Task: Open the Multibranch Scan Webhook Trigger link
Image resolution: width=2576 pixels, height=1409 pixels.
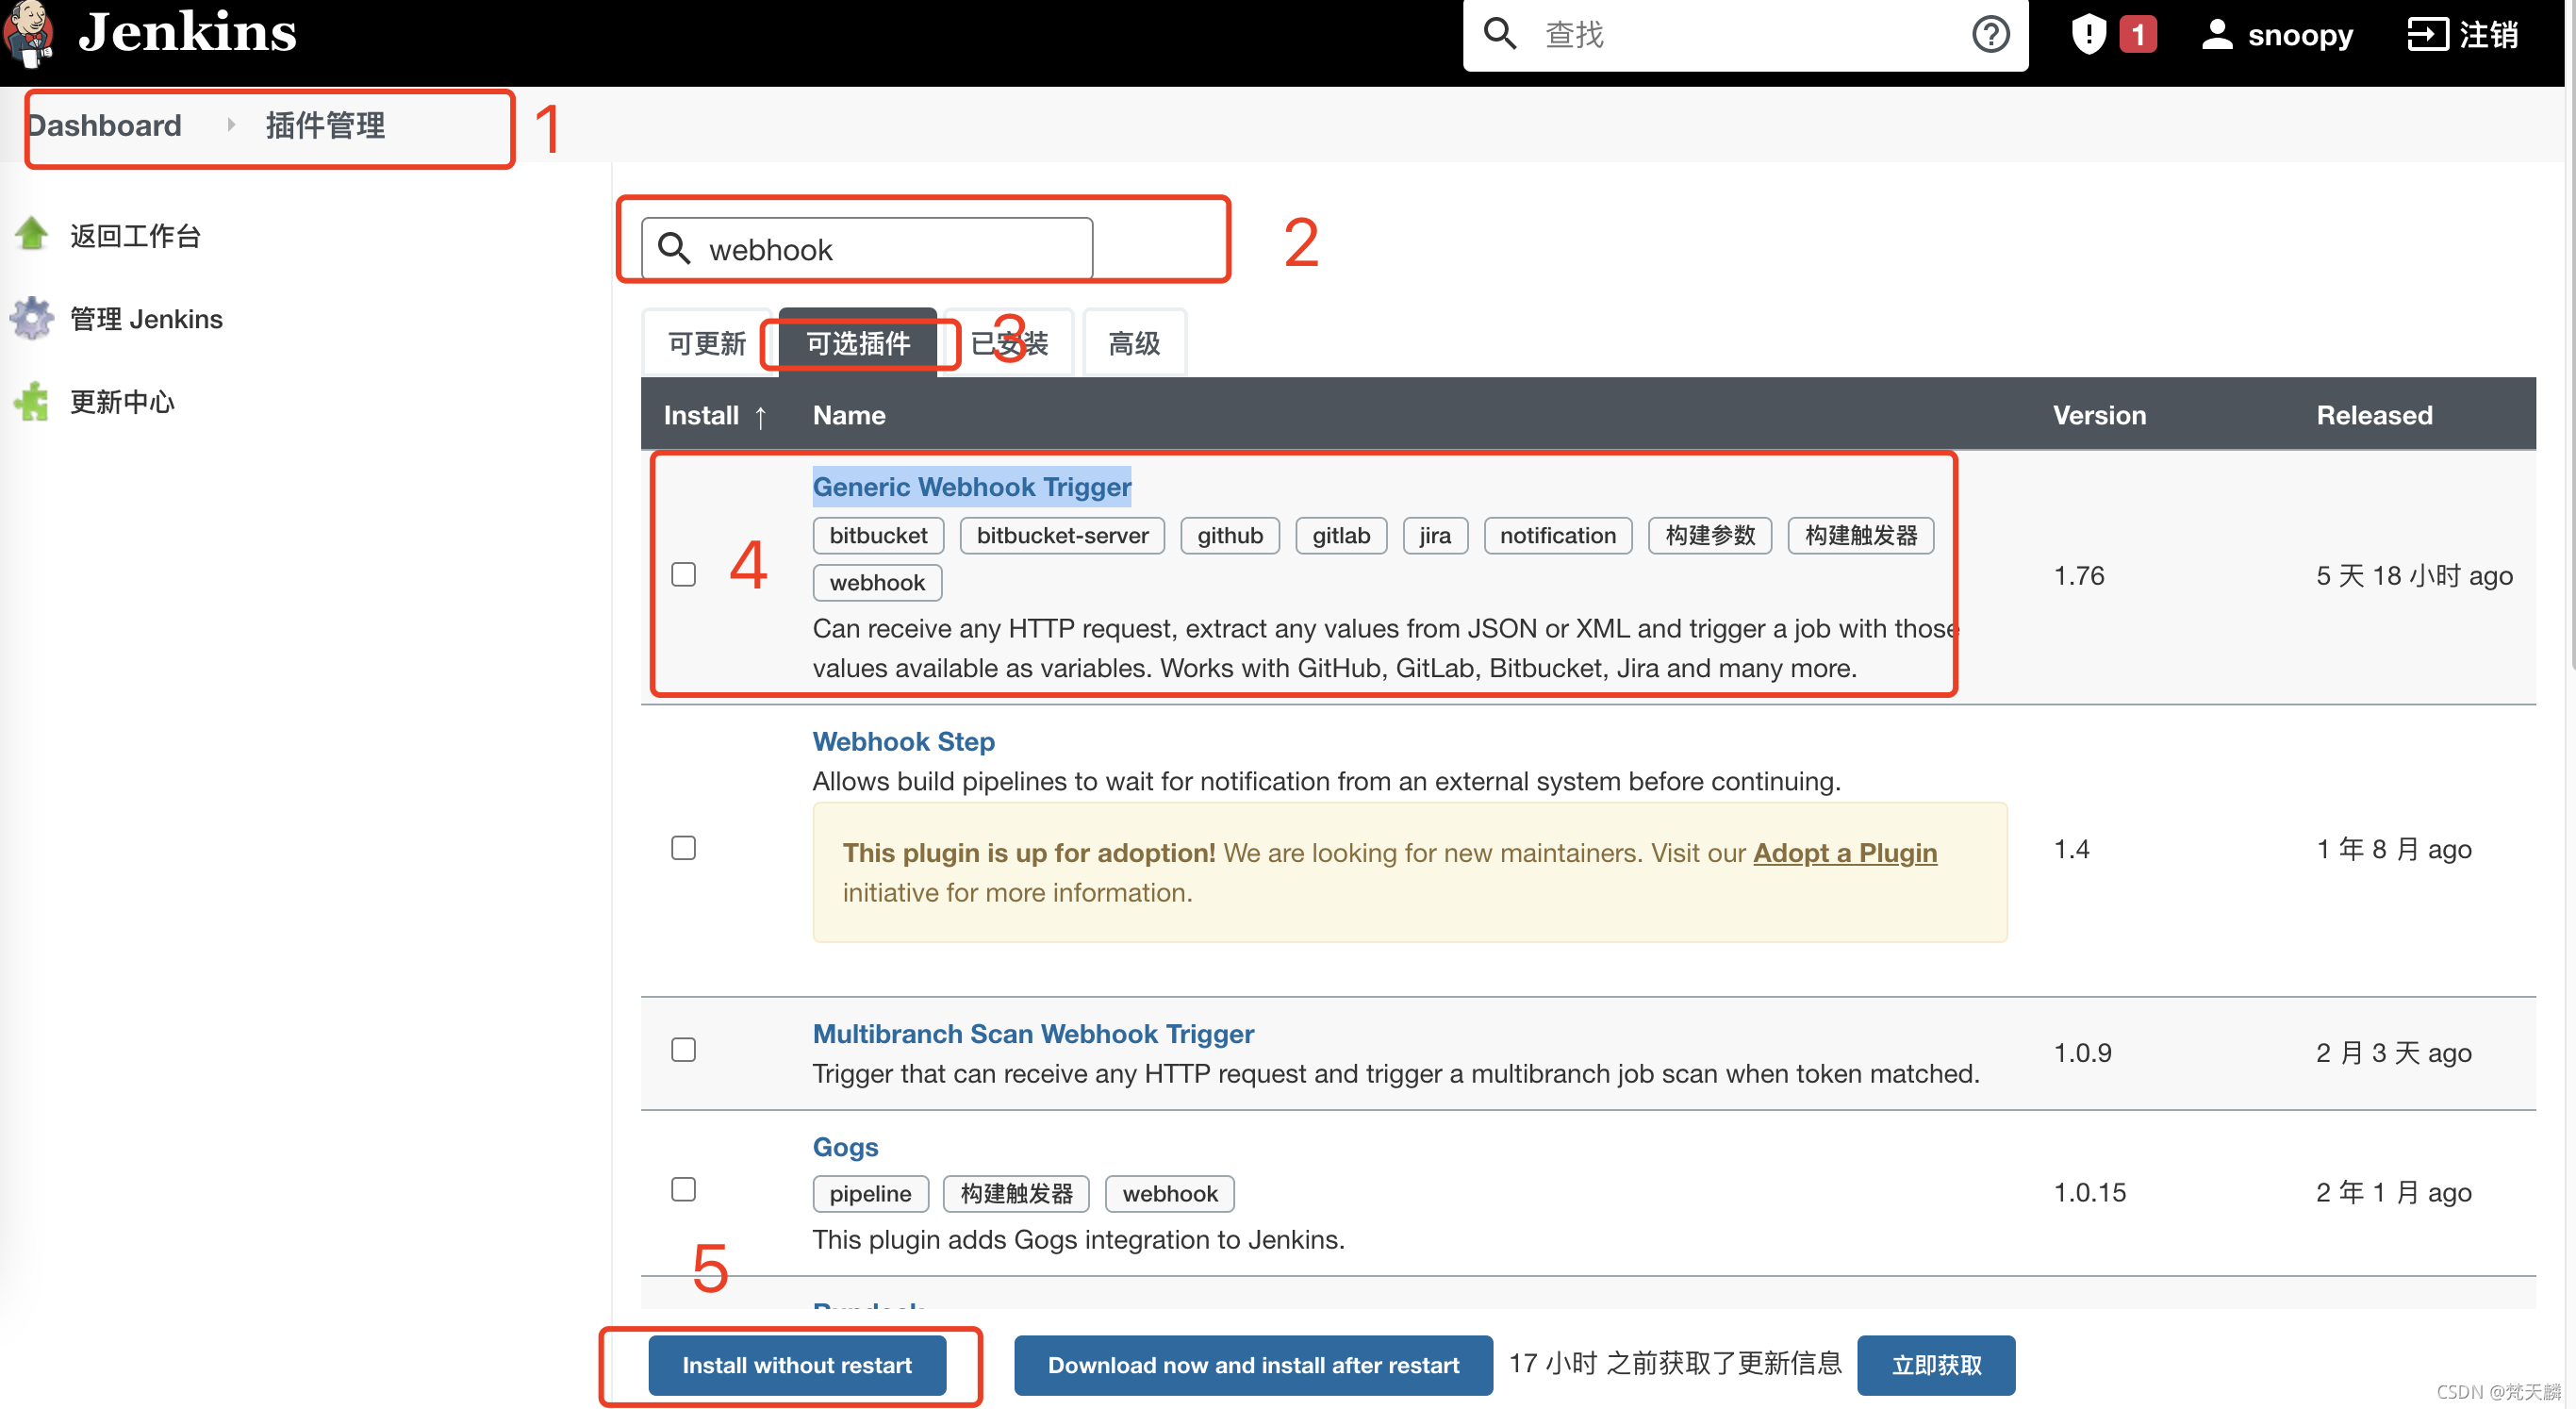Action: [1033, 1033]
